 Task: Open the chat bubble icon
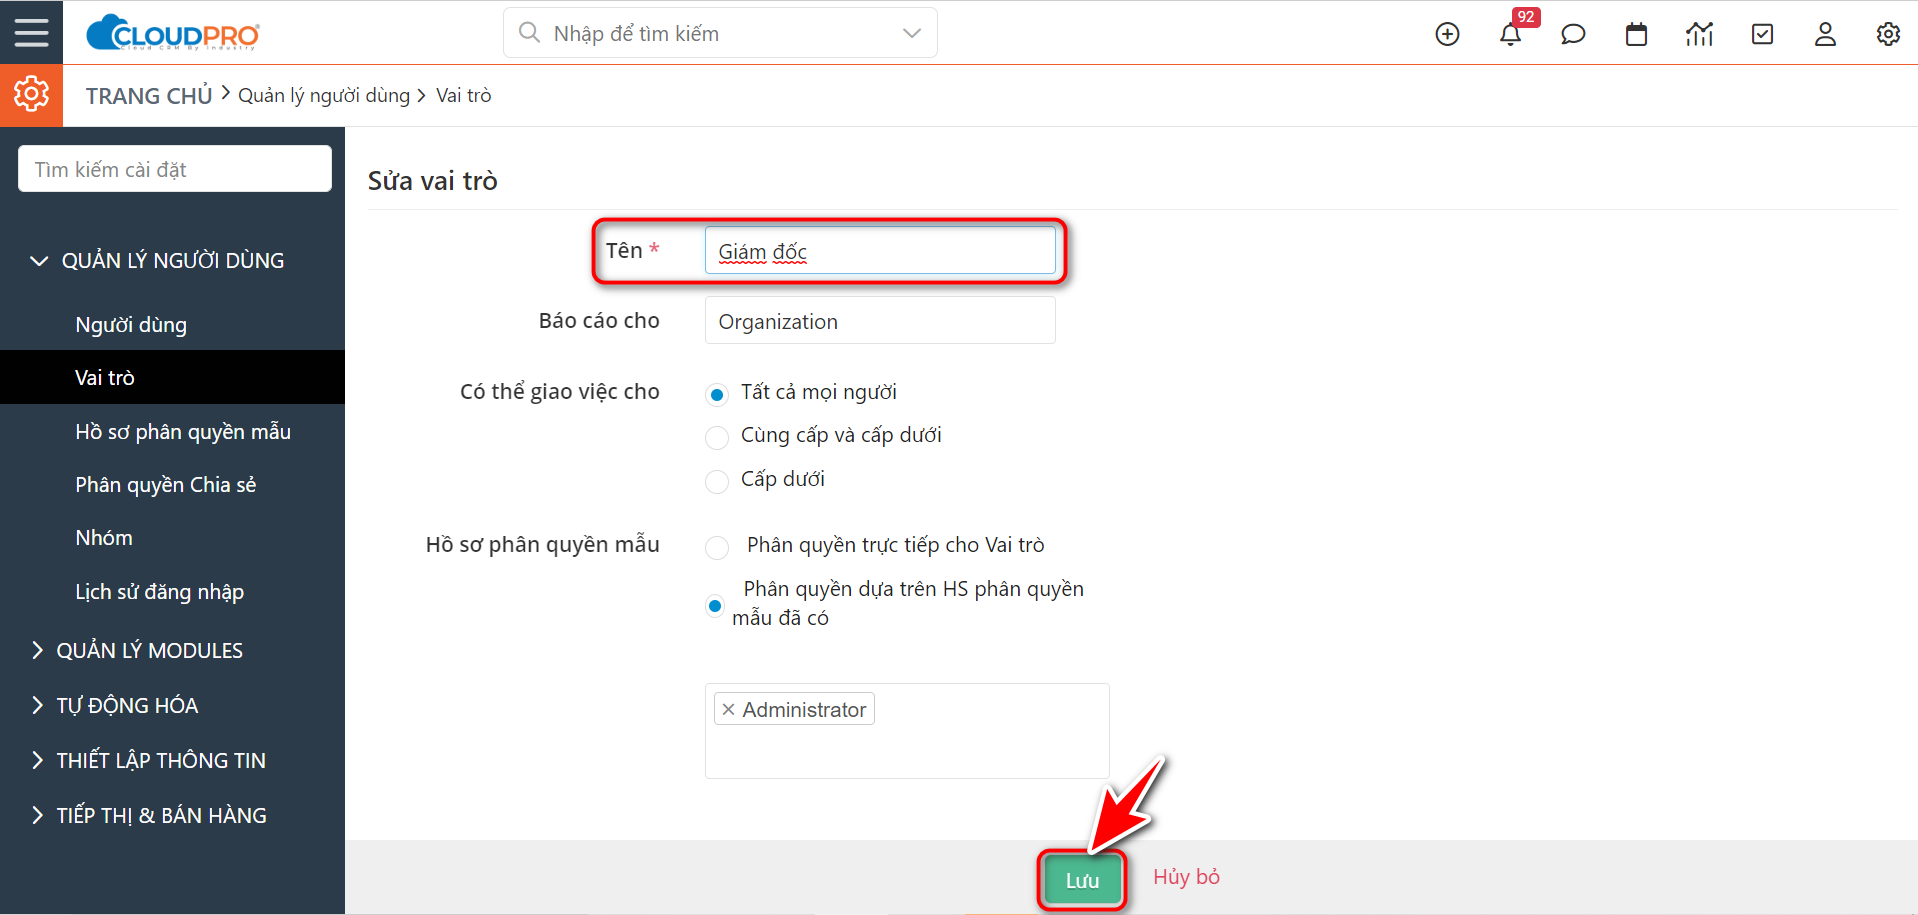(1573, 34)
